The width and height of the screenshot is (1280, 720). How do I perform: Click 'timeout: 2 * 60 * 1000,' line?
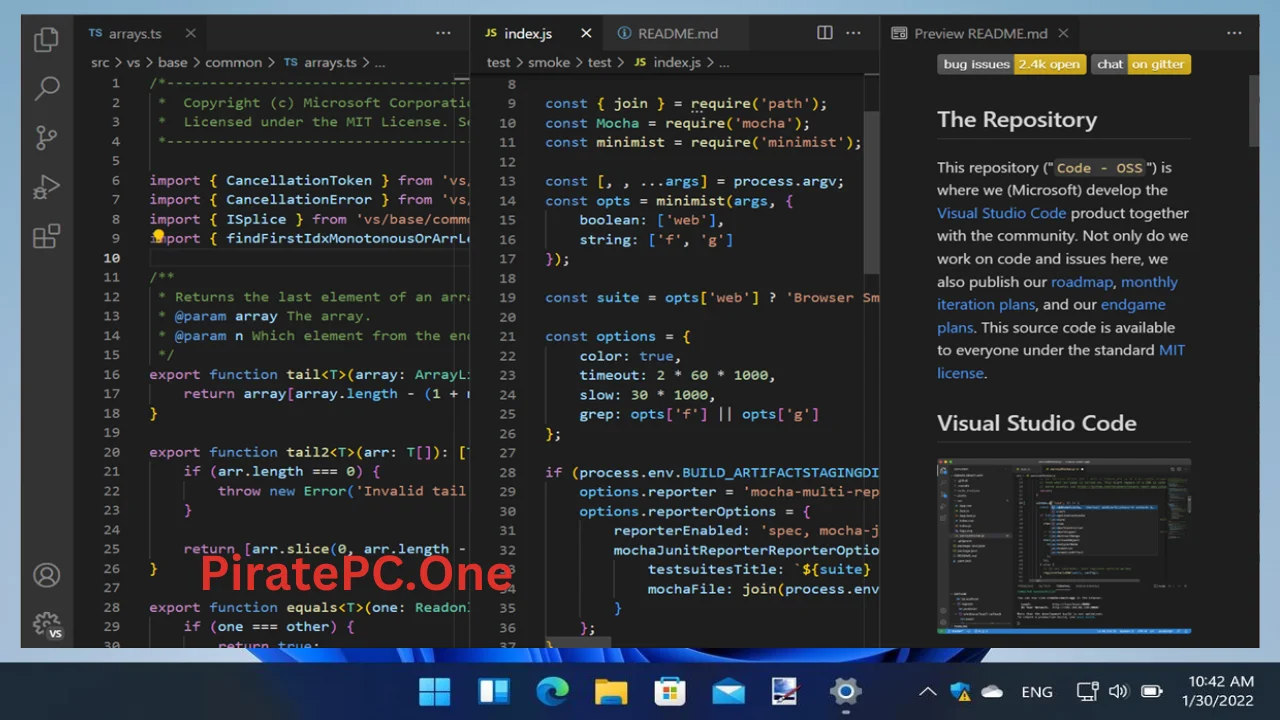pyautogui.click(x=677, y=375)
